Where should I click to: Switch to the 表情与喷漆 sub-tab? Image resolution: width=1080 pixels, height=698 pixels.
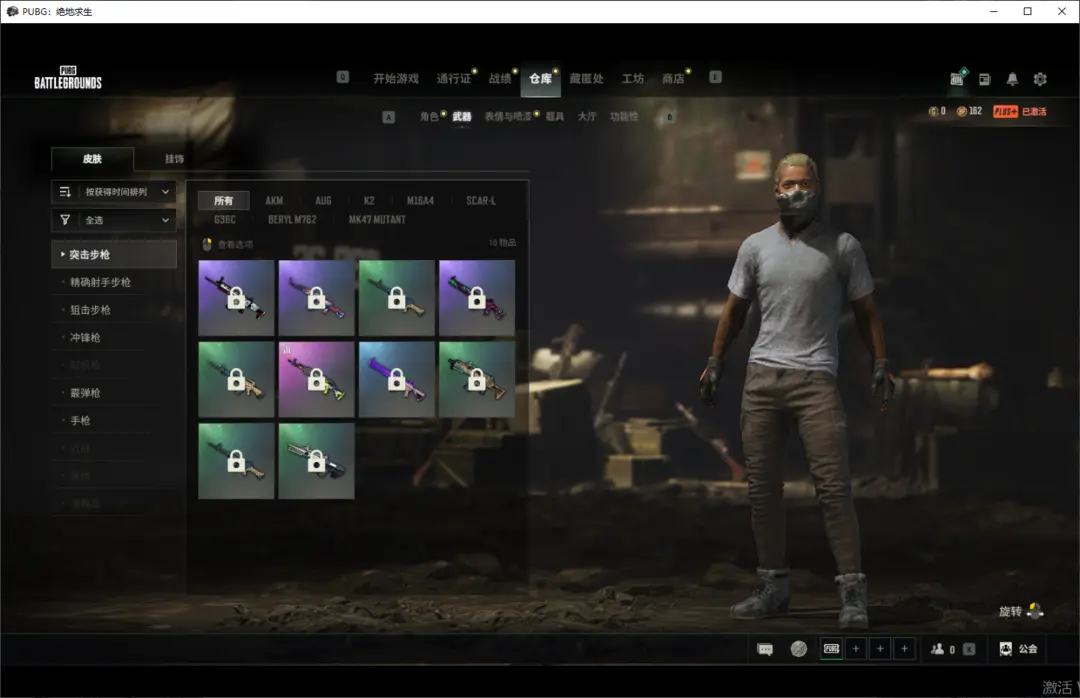tap(508, 116)
